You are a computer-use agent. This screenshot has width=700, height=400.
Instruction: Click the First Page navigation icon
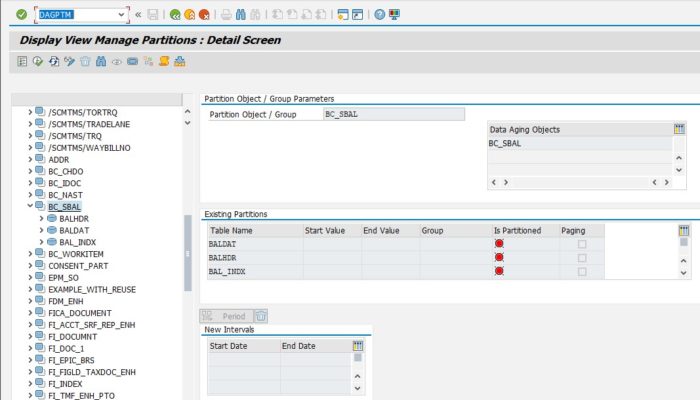tap(277, 15)
